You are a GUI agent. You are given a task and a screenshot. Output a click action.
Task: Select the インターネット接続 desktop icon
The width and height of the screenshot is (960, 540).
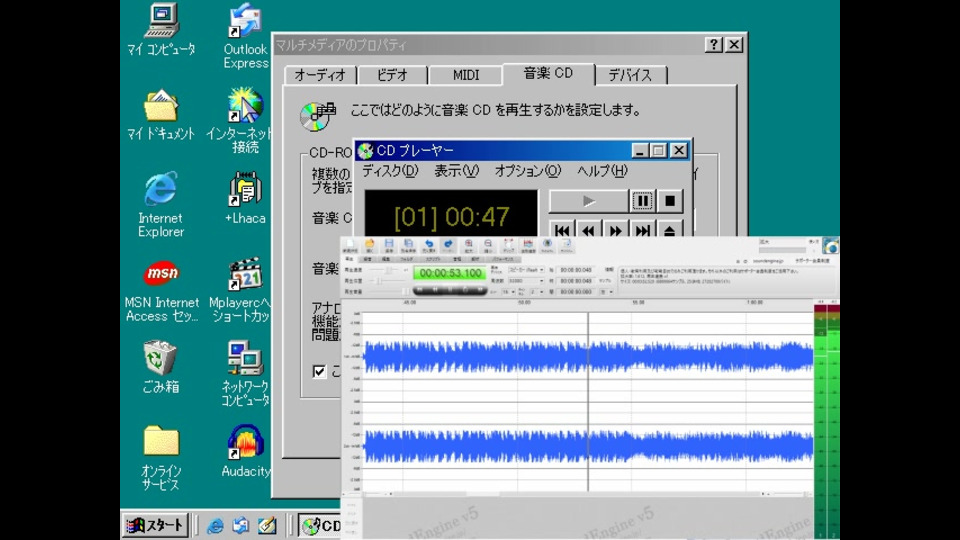tap(240, 119)
